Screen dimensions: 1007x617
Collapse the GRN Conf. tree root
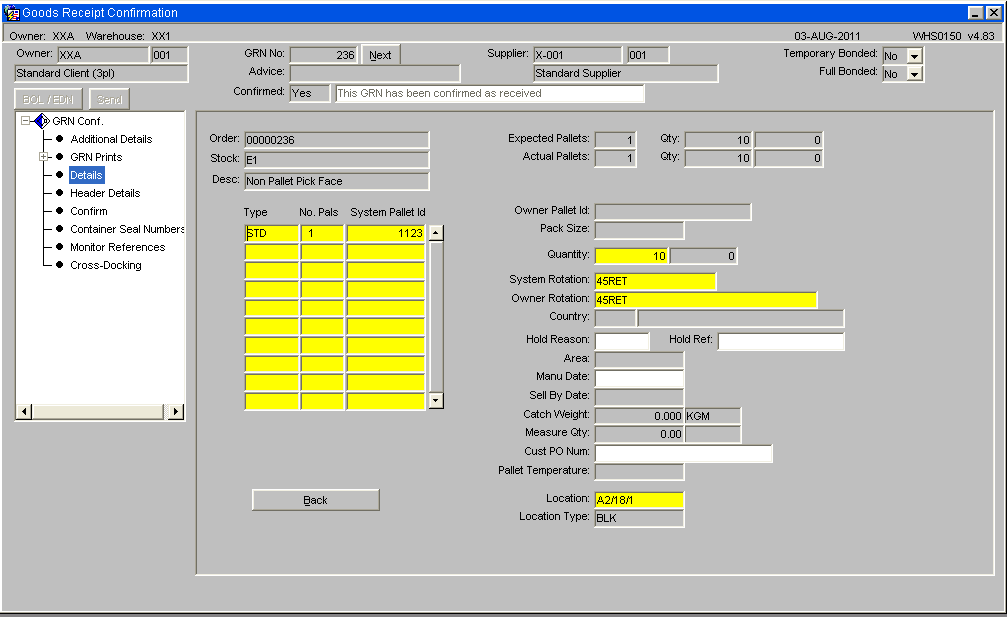point(25,121)
